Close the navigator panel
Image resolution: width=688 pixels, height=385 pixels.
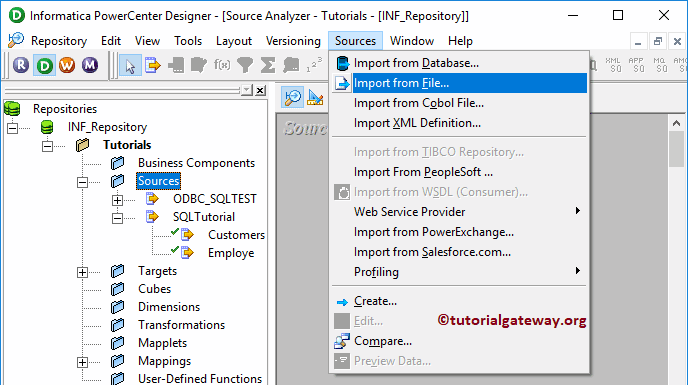point(260,90)
